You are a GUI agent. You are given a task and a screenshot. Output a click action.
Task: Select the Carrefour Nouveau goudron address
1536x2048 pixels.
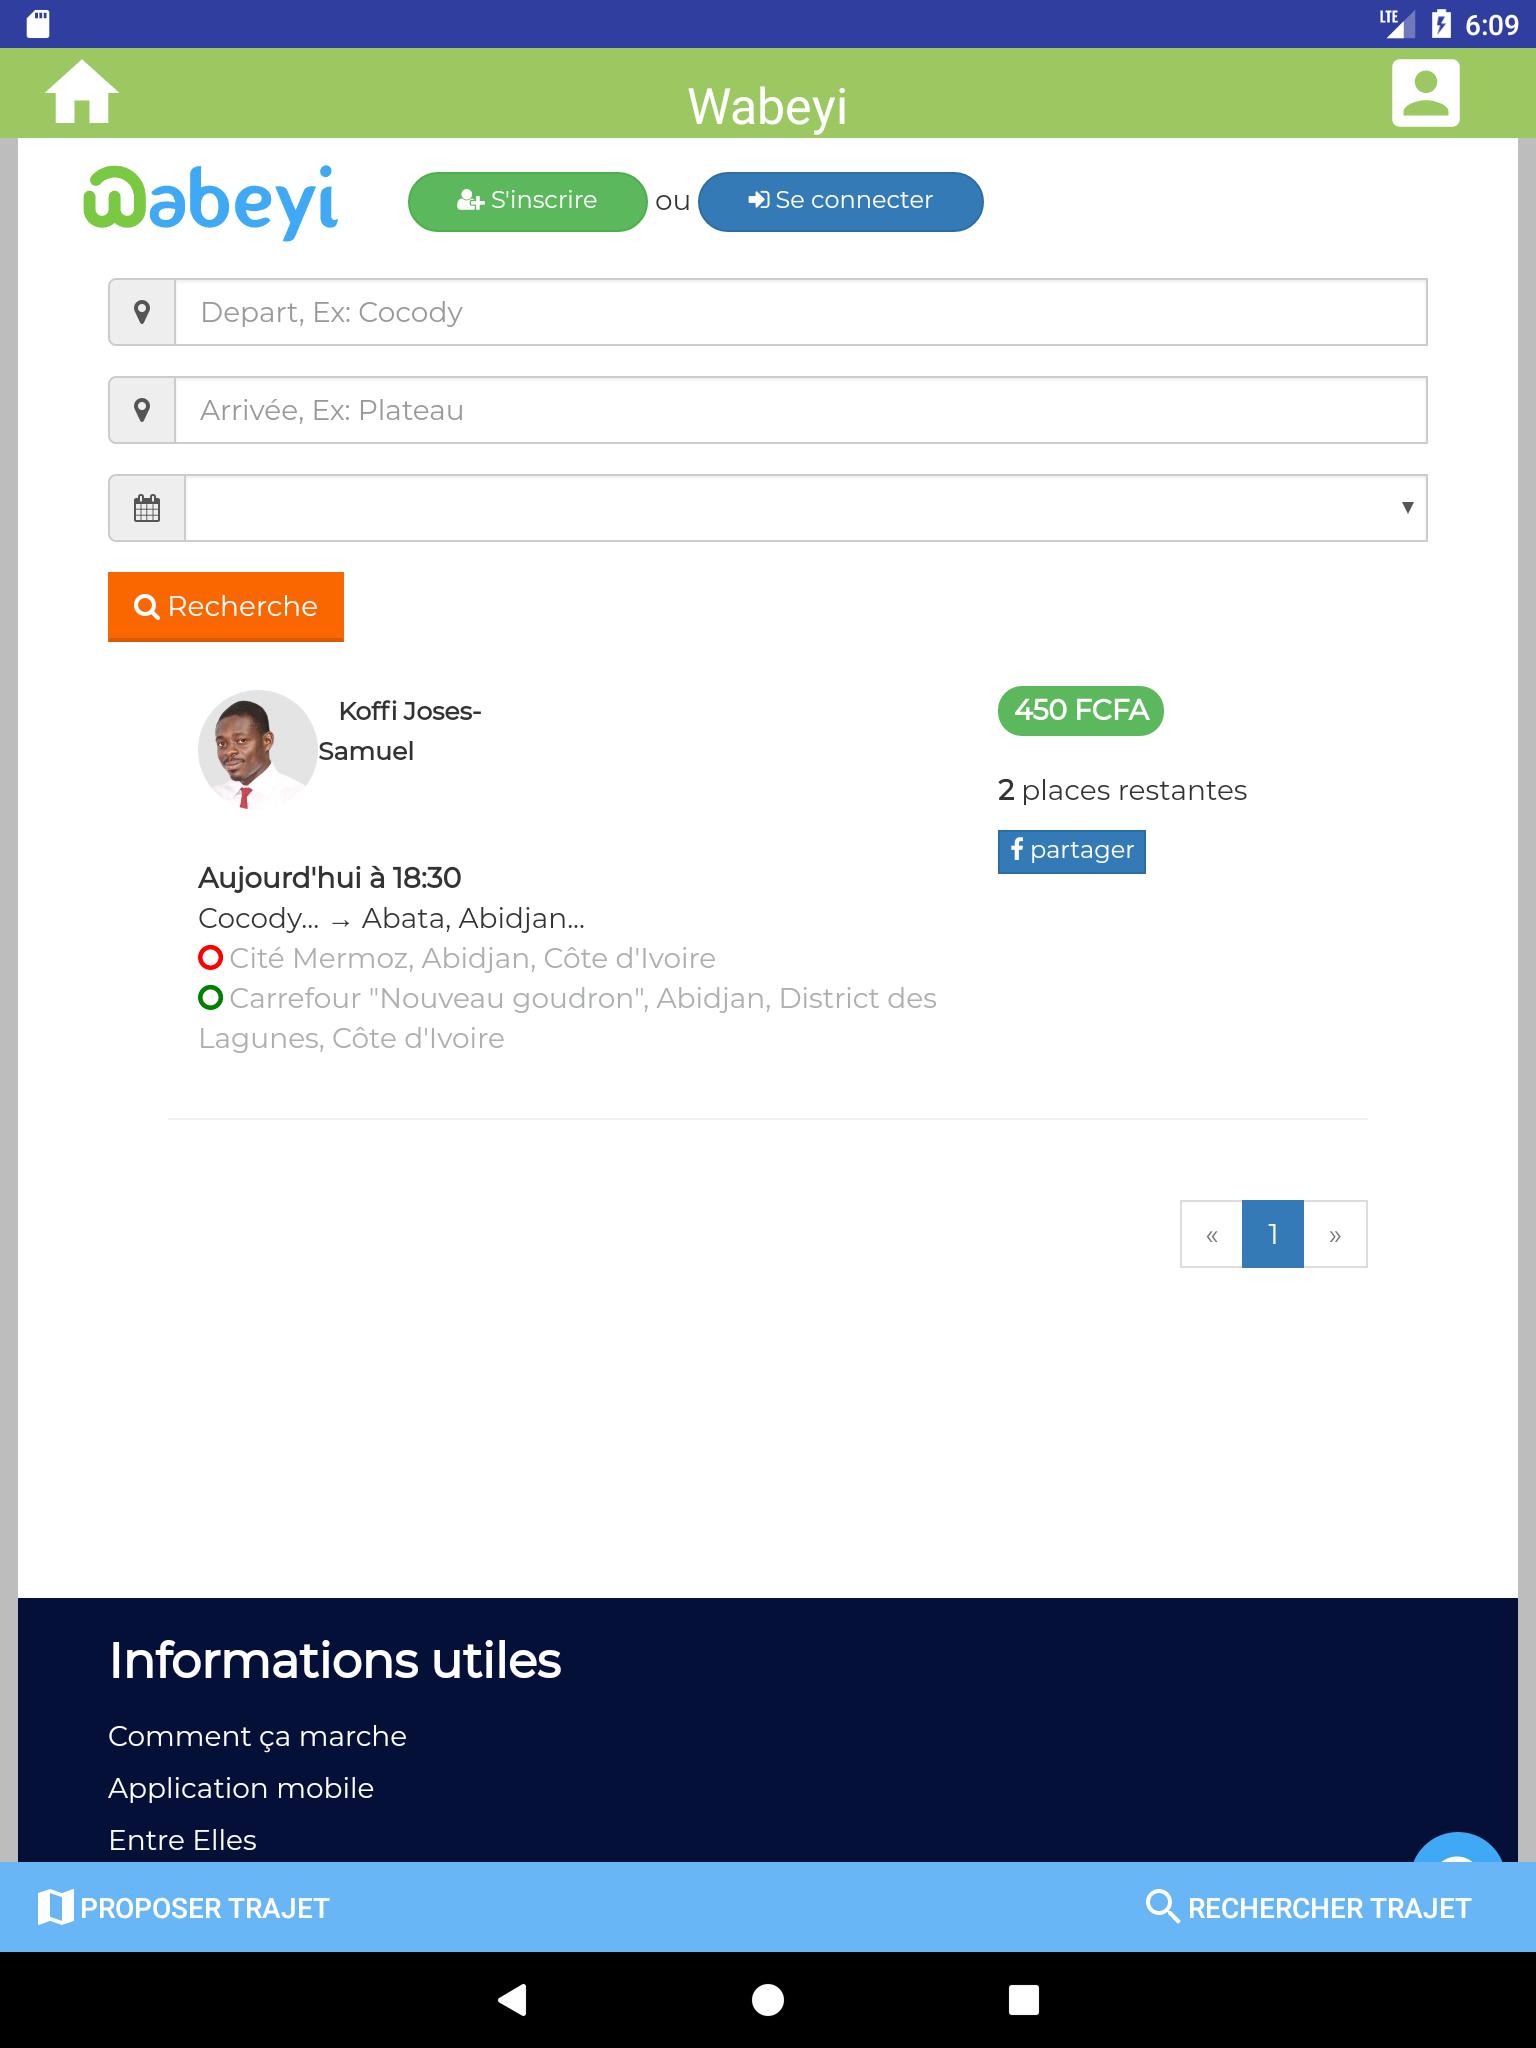567,1018
